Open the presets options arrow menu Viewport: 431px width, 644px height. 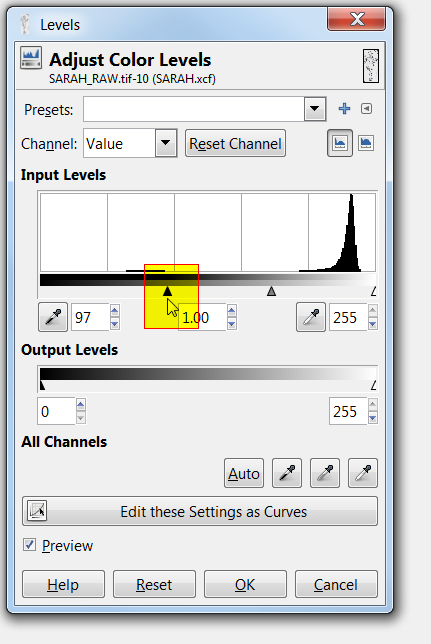pyautogui.click(x=366, y=109)
